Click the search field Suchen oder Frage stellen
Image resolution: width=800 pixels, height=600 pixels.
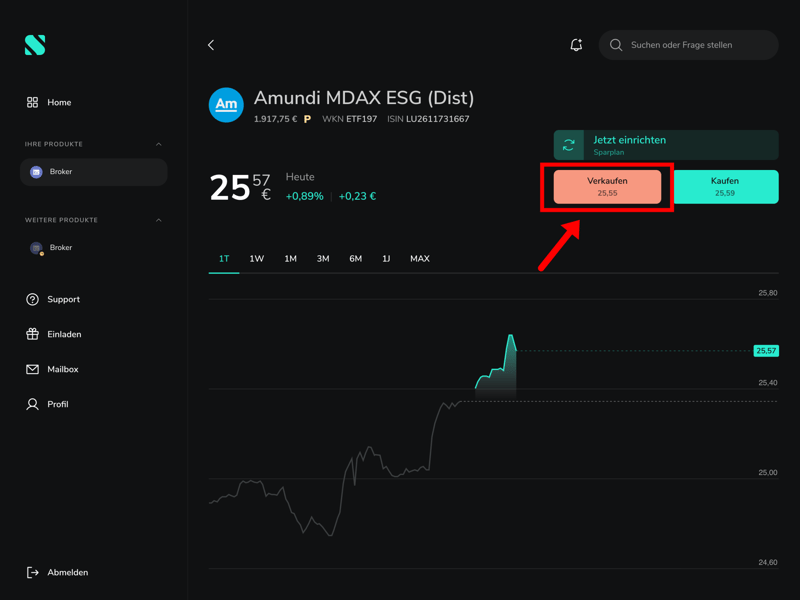(690, 45)
